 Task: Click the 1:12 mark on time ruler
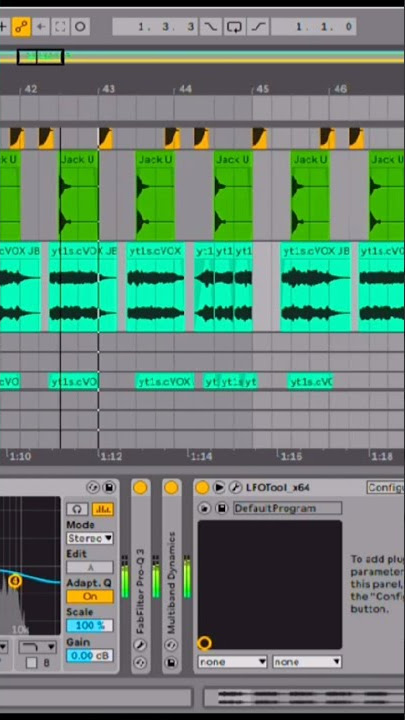pos(111,456)
